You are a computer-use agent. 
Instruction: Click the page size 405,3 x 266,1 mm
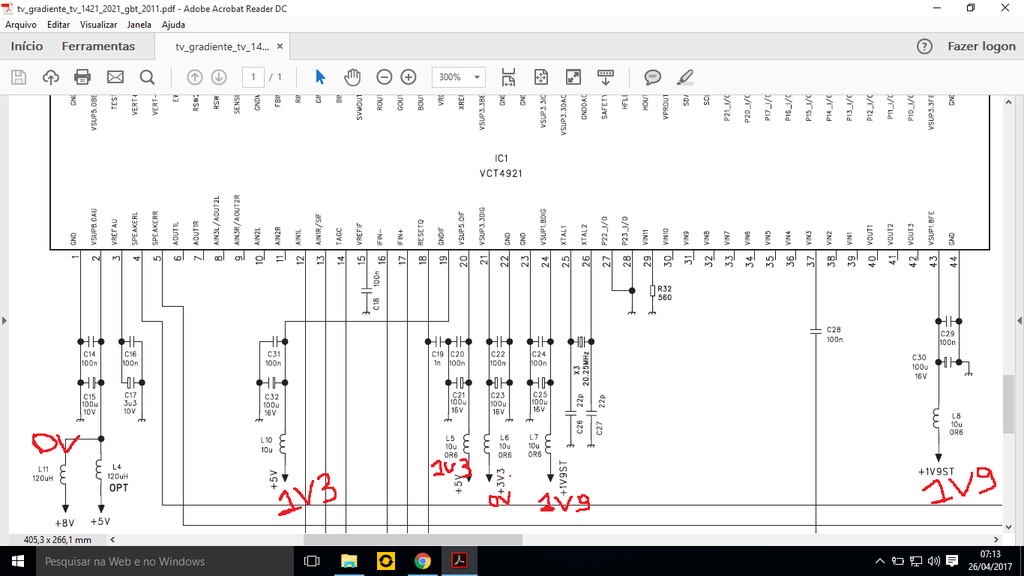coord(57,539)
